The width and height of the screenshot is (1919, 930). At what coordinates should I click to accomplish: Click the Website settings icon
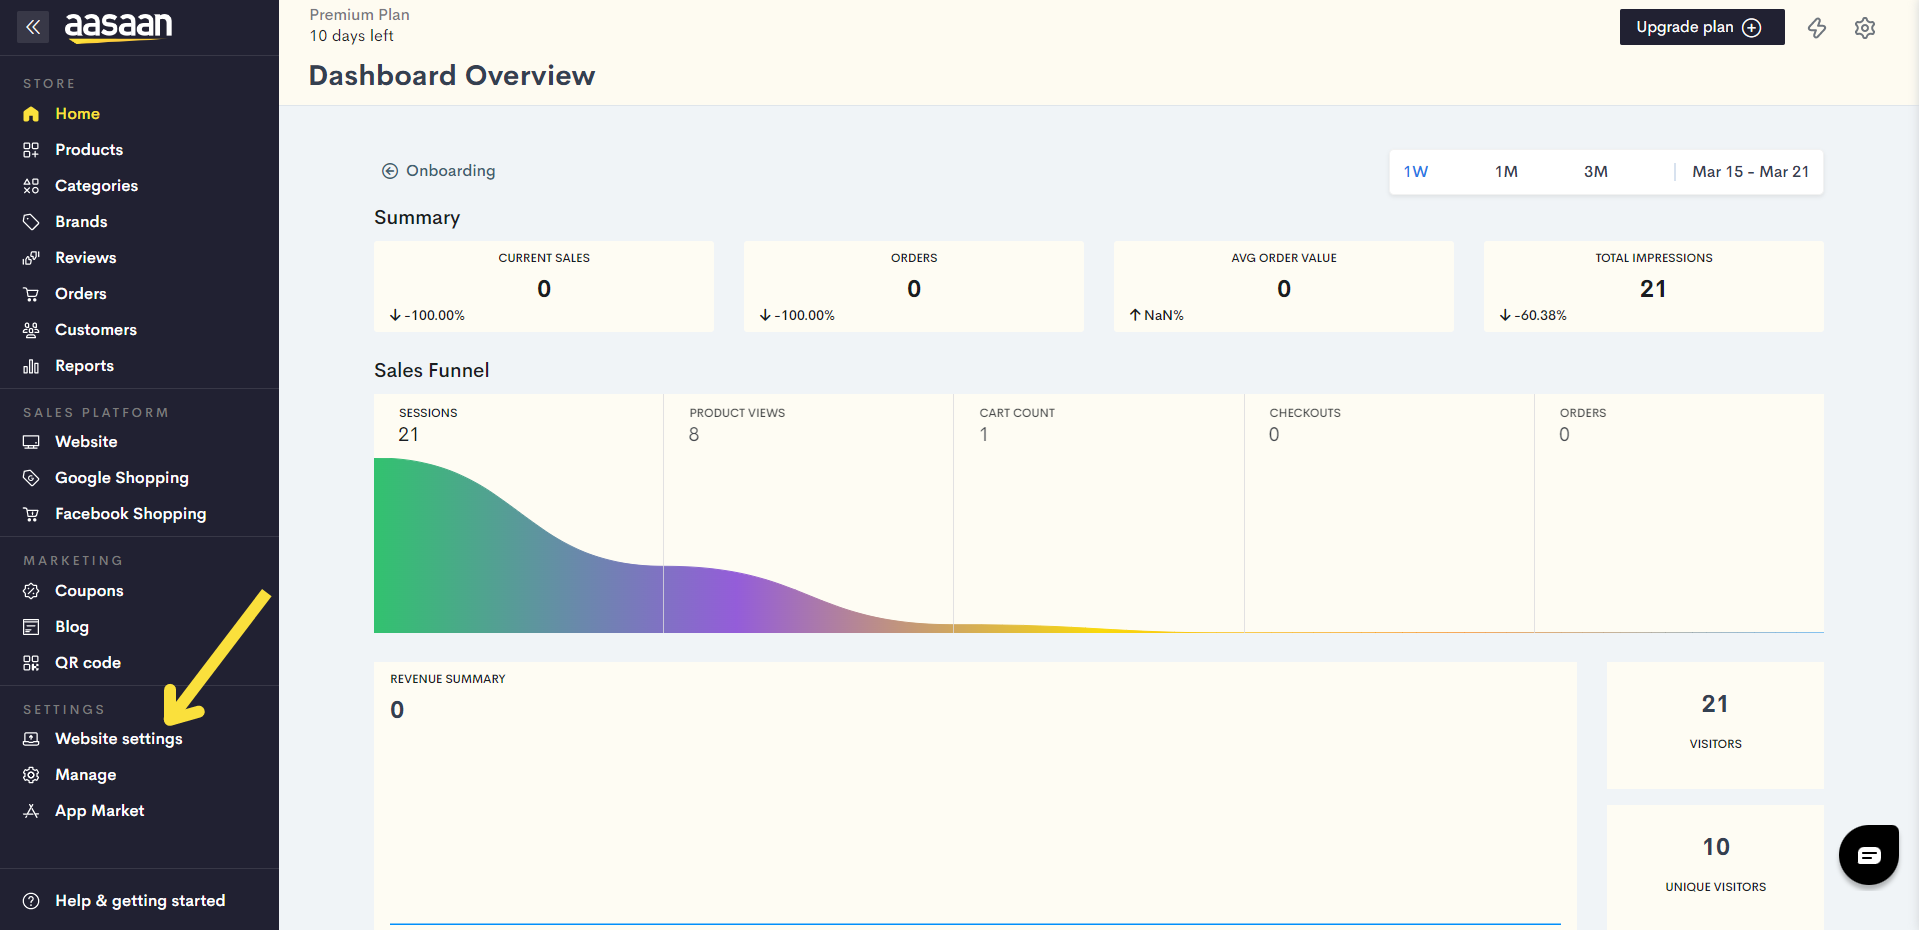pyautogui.click(x=31, y=739)
